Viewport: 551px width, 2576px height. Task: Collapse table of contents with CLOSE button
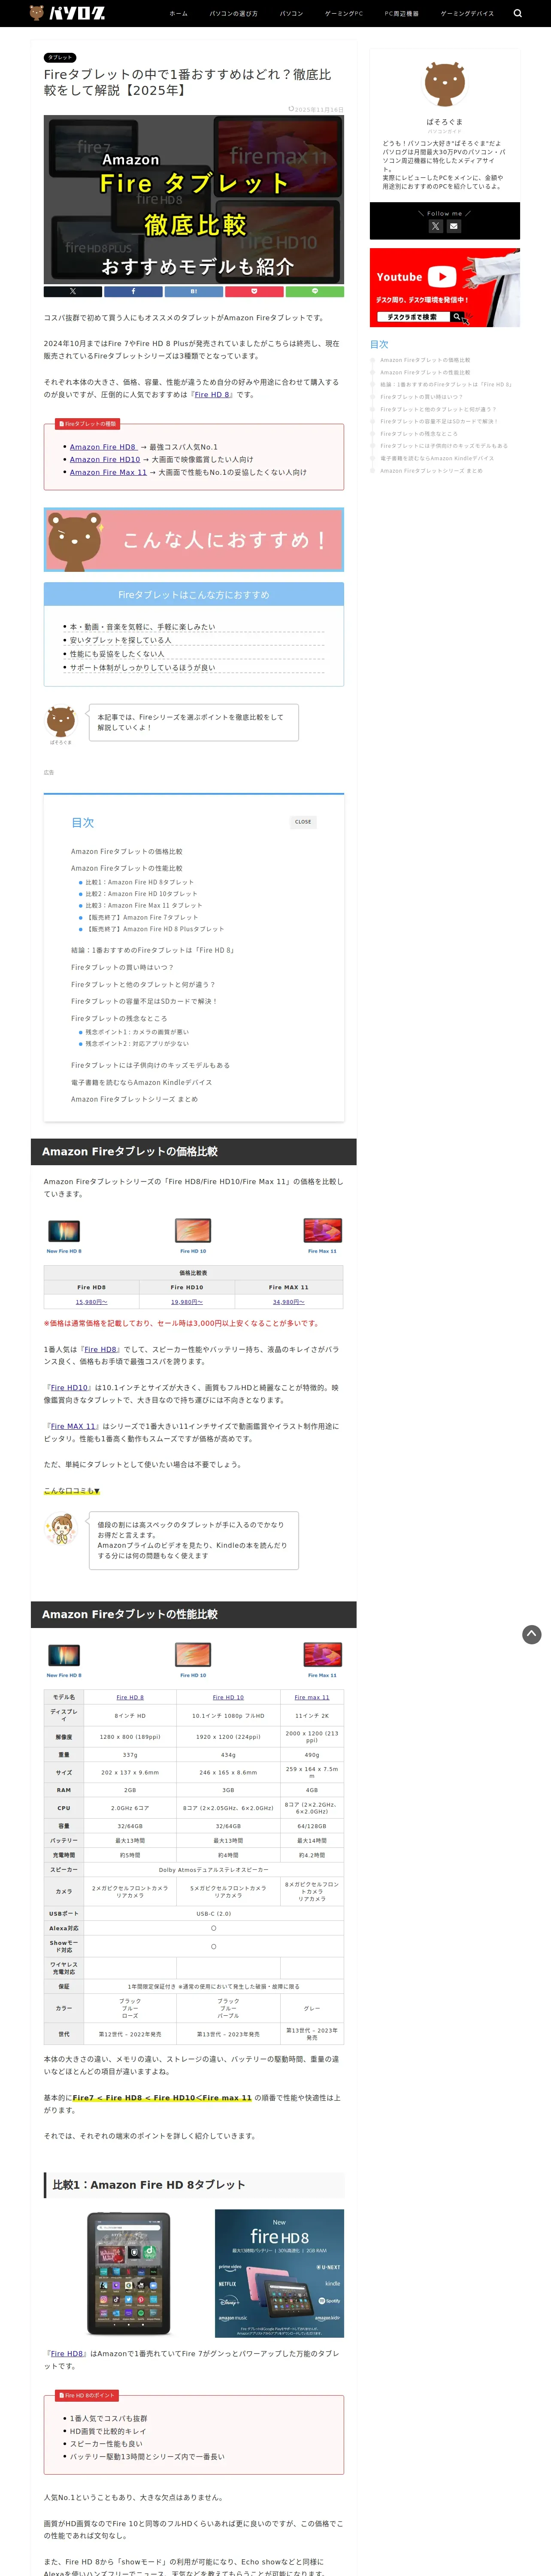click(x=303, y=822)
